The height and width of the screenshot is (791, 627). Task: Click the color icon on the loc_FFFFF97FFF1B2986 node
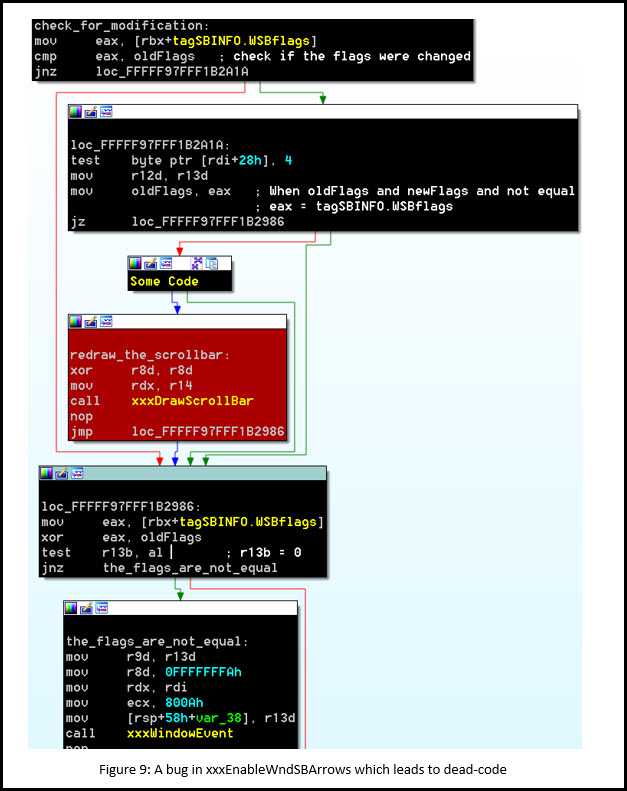pos(47,473)
